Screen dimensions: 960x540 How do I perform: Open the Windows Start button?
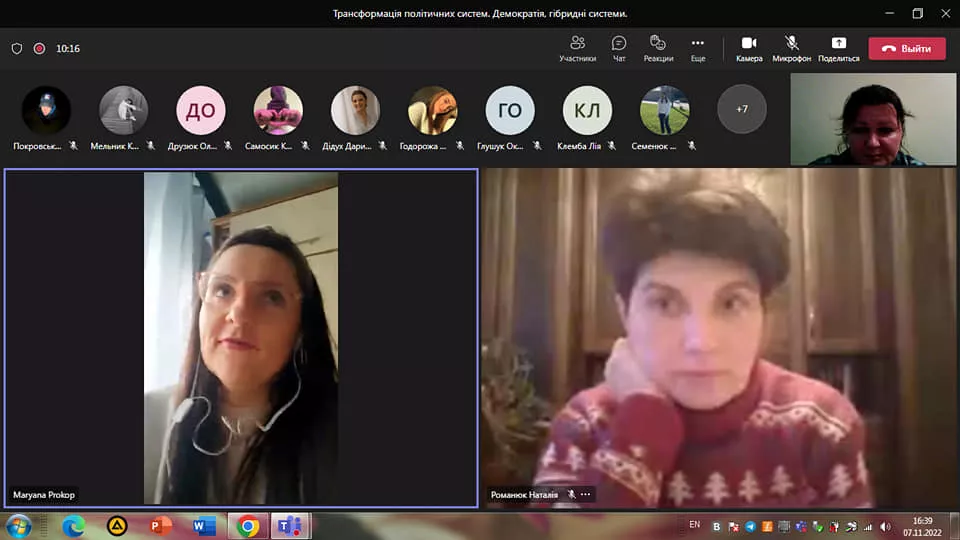click(19, 526)
